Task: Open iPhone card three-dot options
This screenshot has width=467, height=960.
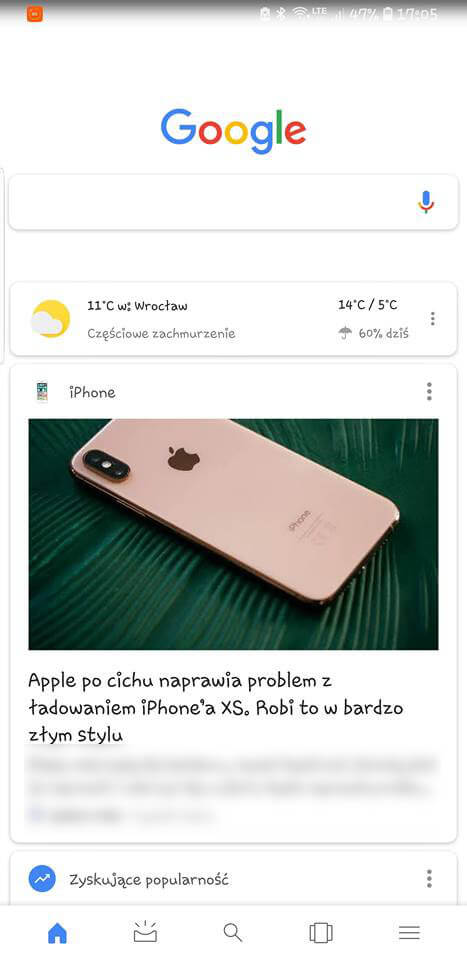Action: (x=429, y=391)
